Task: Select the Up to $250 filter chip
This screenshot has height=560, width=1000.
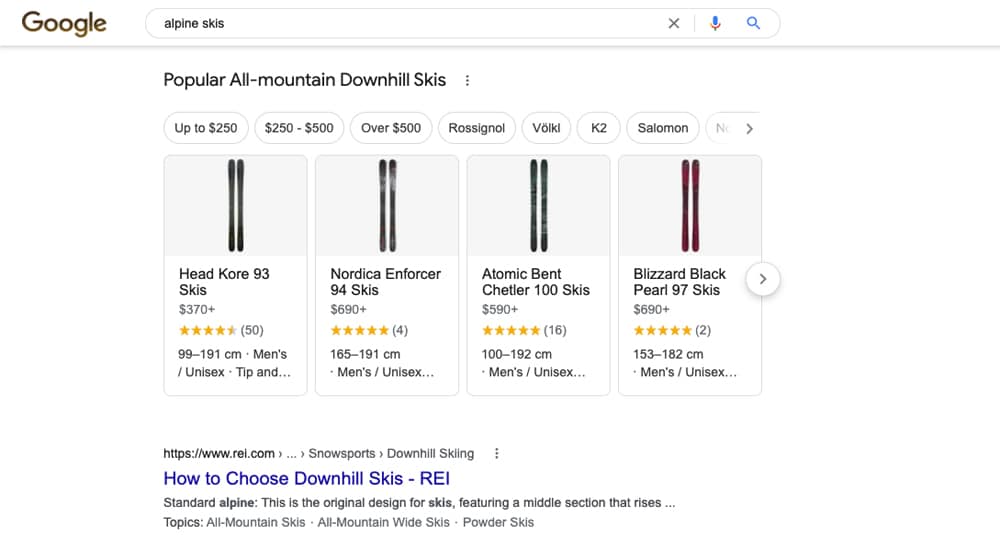Action: click(206, 128)
